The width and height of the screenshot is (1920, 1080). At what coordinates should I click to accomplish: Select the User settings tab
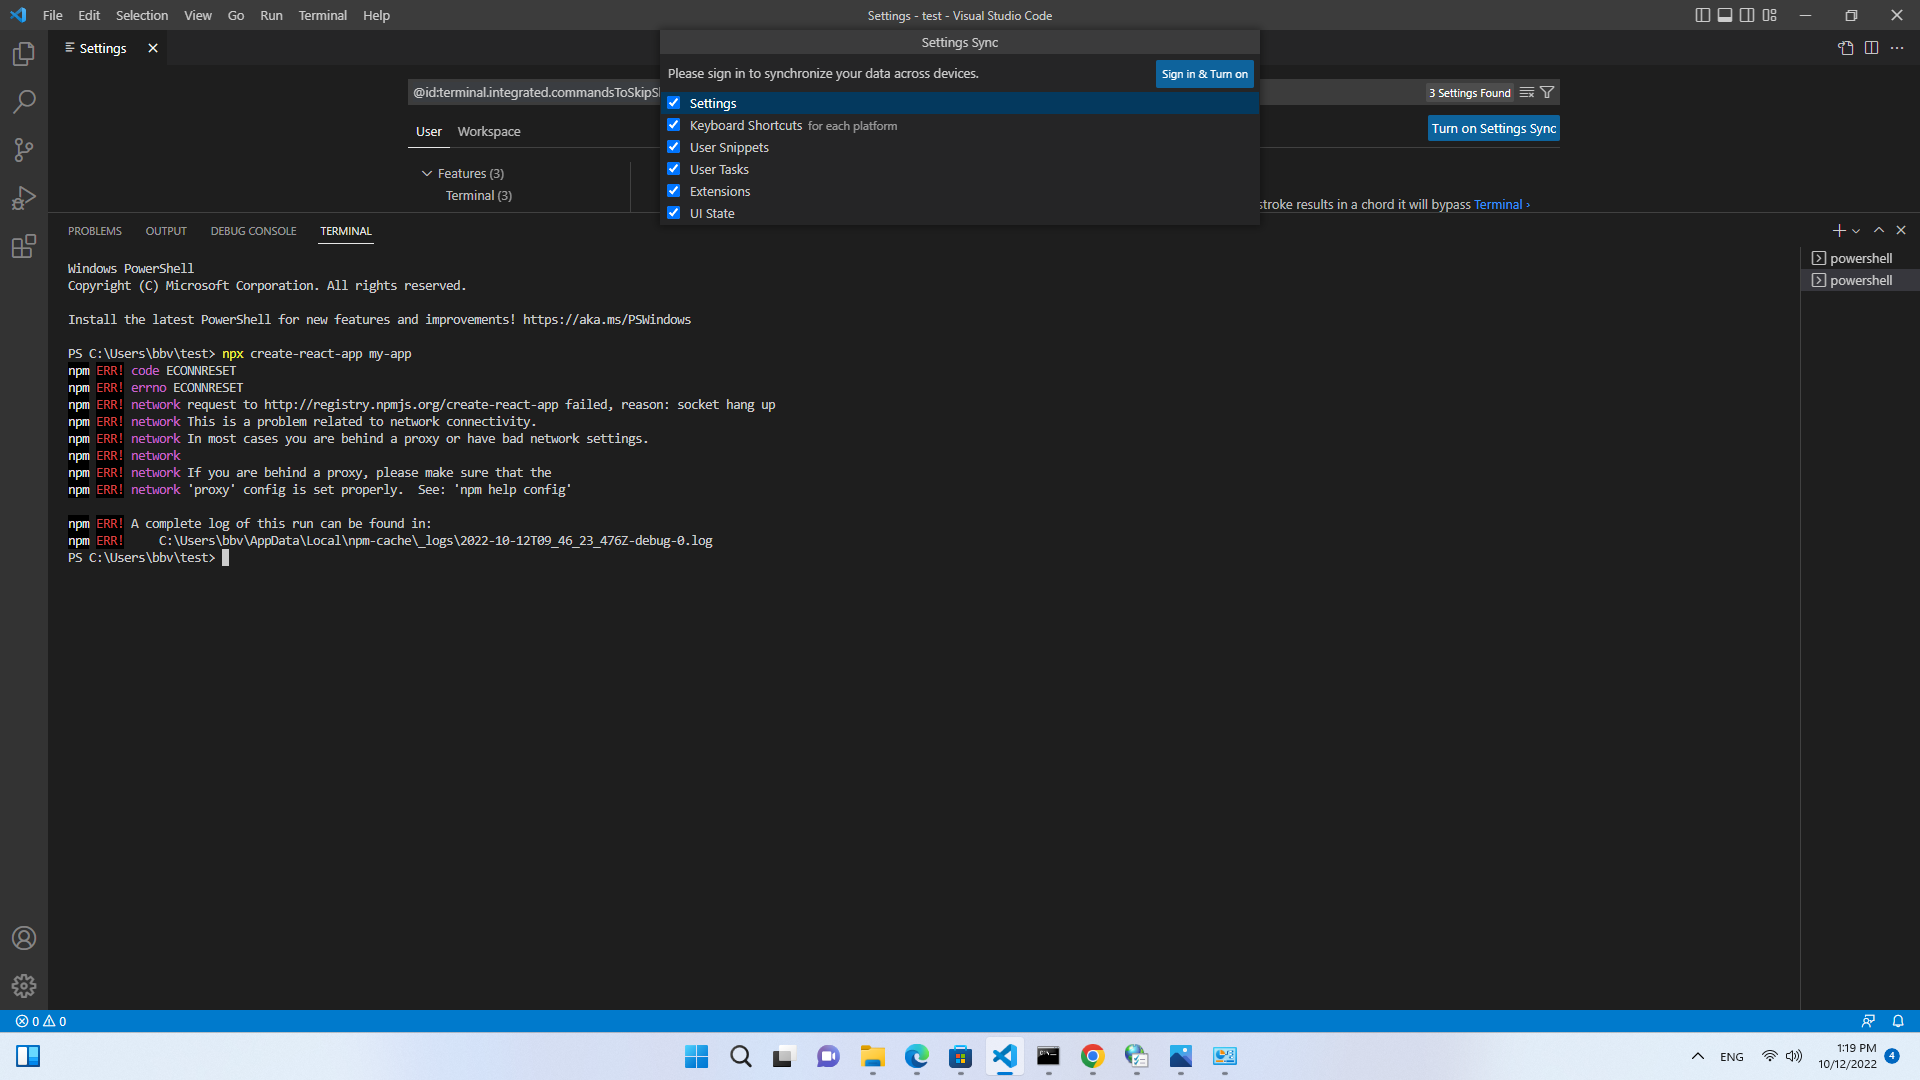pyautogui.click(x=429, y=131)
